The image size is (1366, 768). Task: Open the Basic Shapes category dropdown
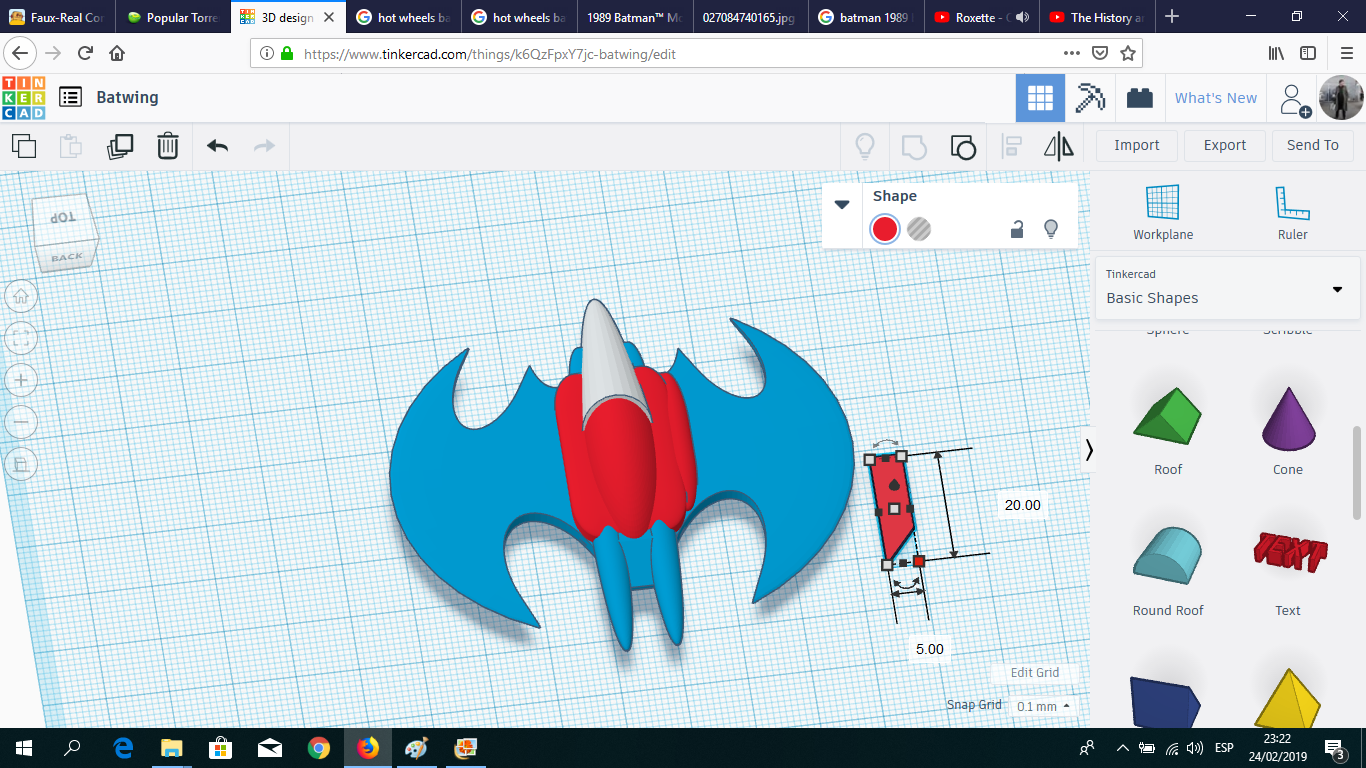[1227, 288]
